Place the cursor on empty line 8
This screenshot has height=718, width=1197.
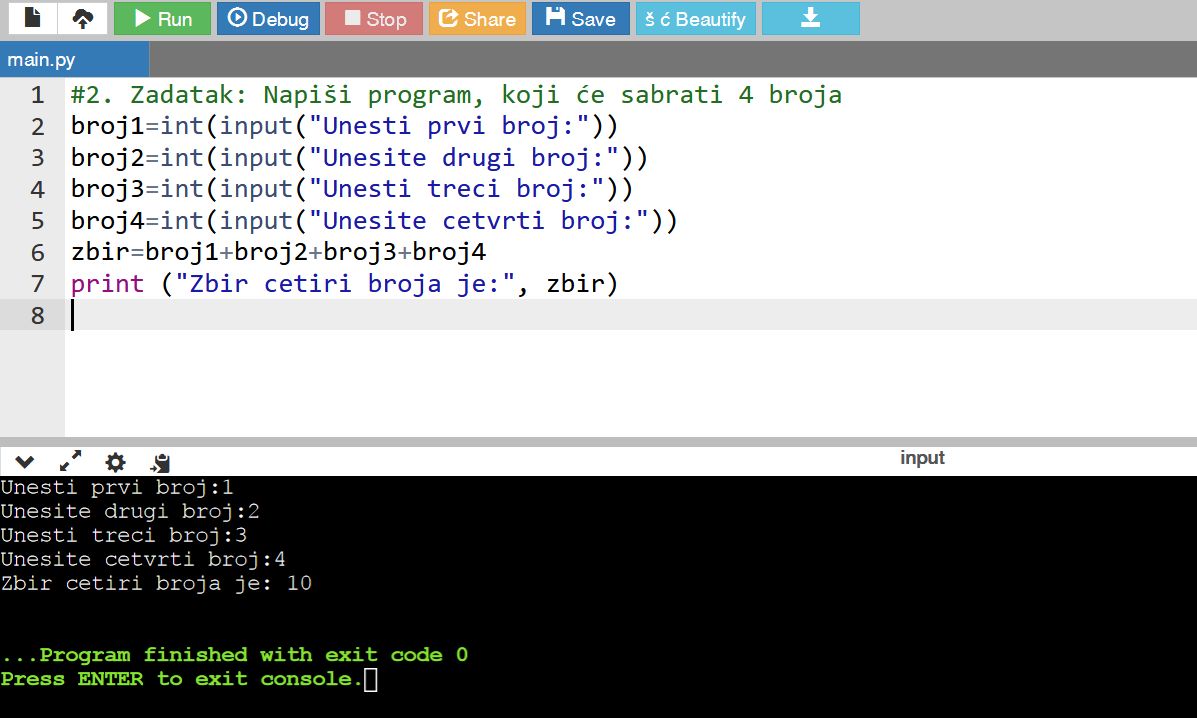tap(400, 315)
